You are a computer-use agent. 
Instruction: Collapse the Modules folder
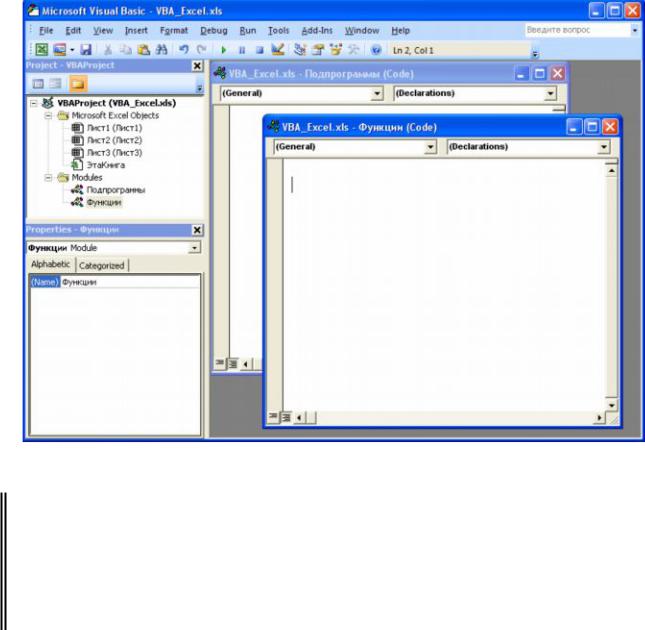click(48, 178)
